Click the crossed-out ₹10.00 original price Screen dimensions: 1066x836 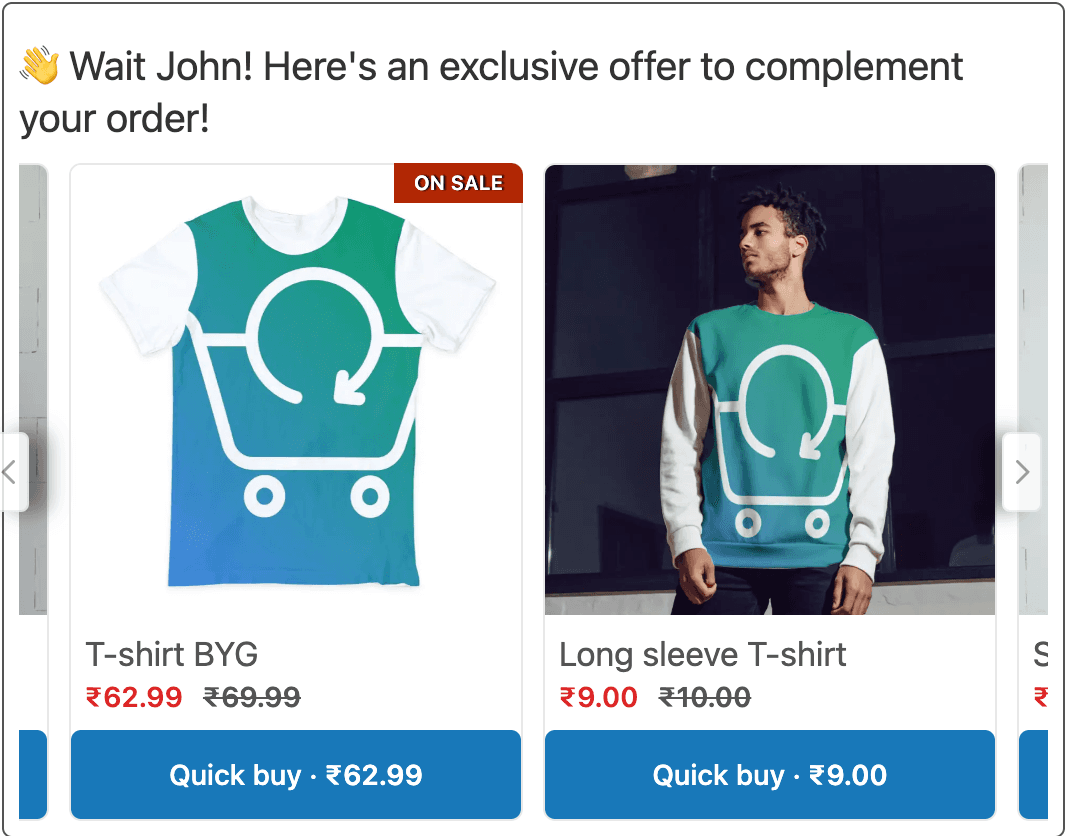705,697
